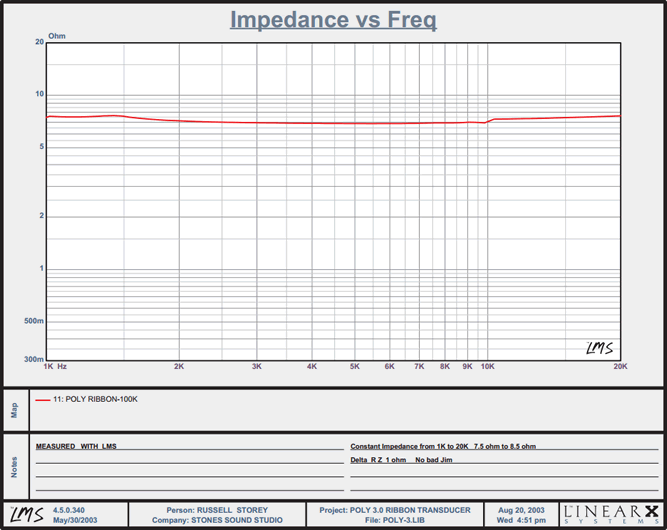667x530 pixels.
Task: Click the red legend line swatch
Action: (x=42, y=399)
